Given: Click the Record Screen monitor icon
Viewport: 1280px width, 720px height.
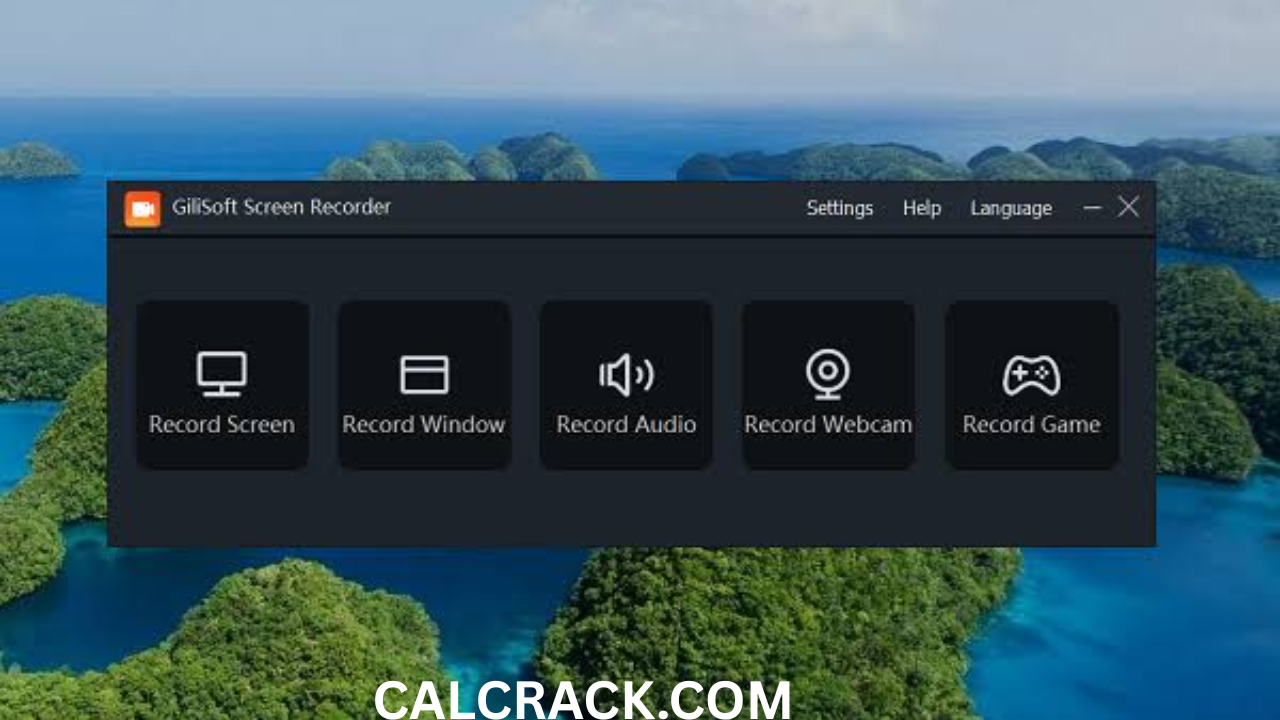Looking at the screenshot, I should 222,374.
